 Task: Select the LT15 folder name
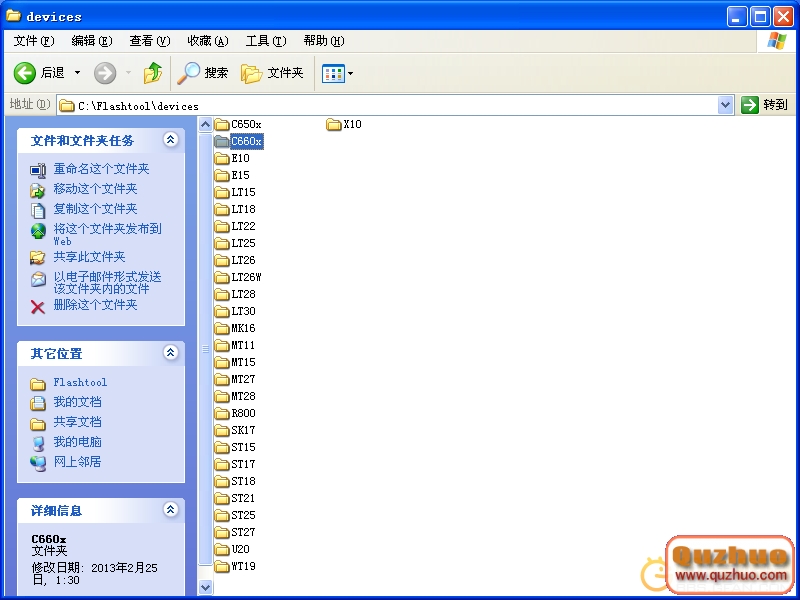click(243, 192)
